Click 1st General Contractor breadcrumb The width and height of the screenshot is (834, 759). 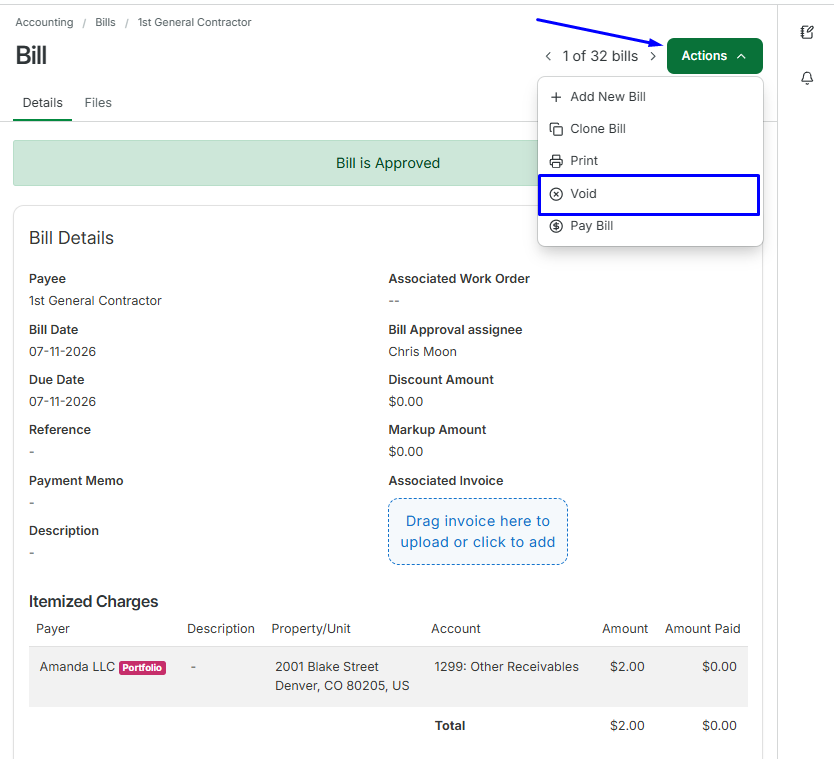tap(194, 22)
